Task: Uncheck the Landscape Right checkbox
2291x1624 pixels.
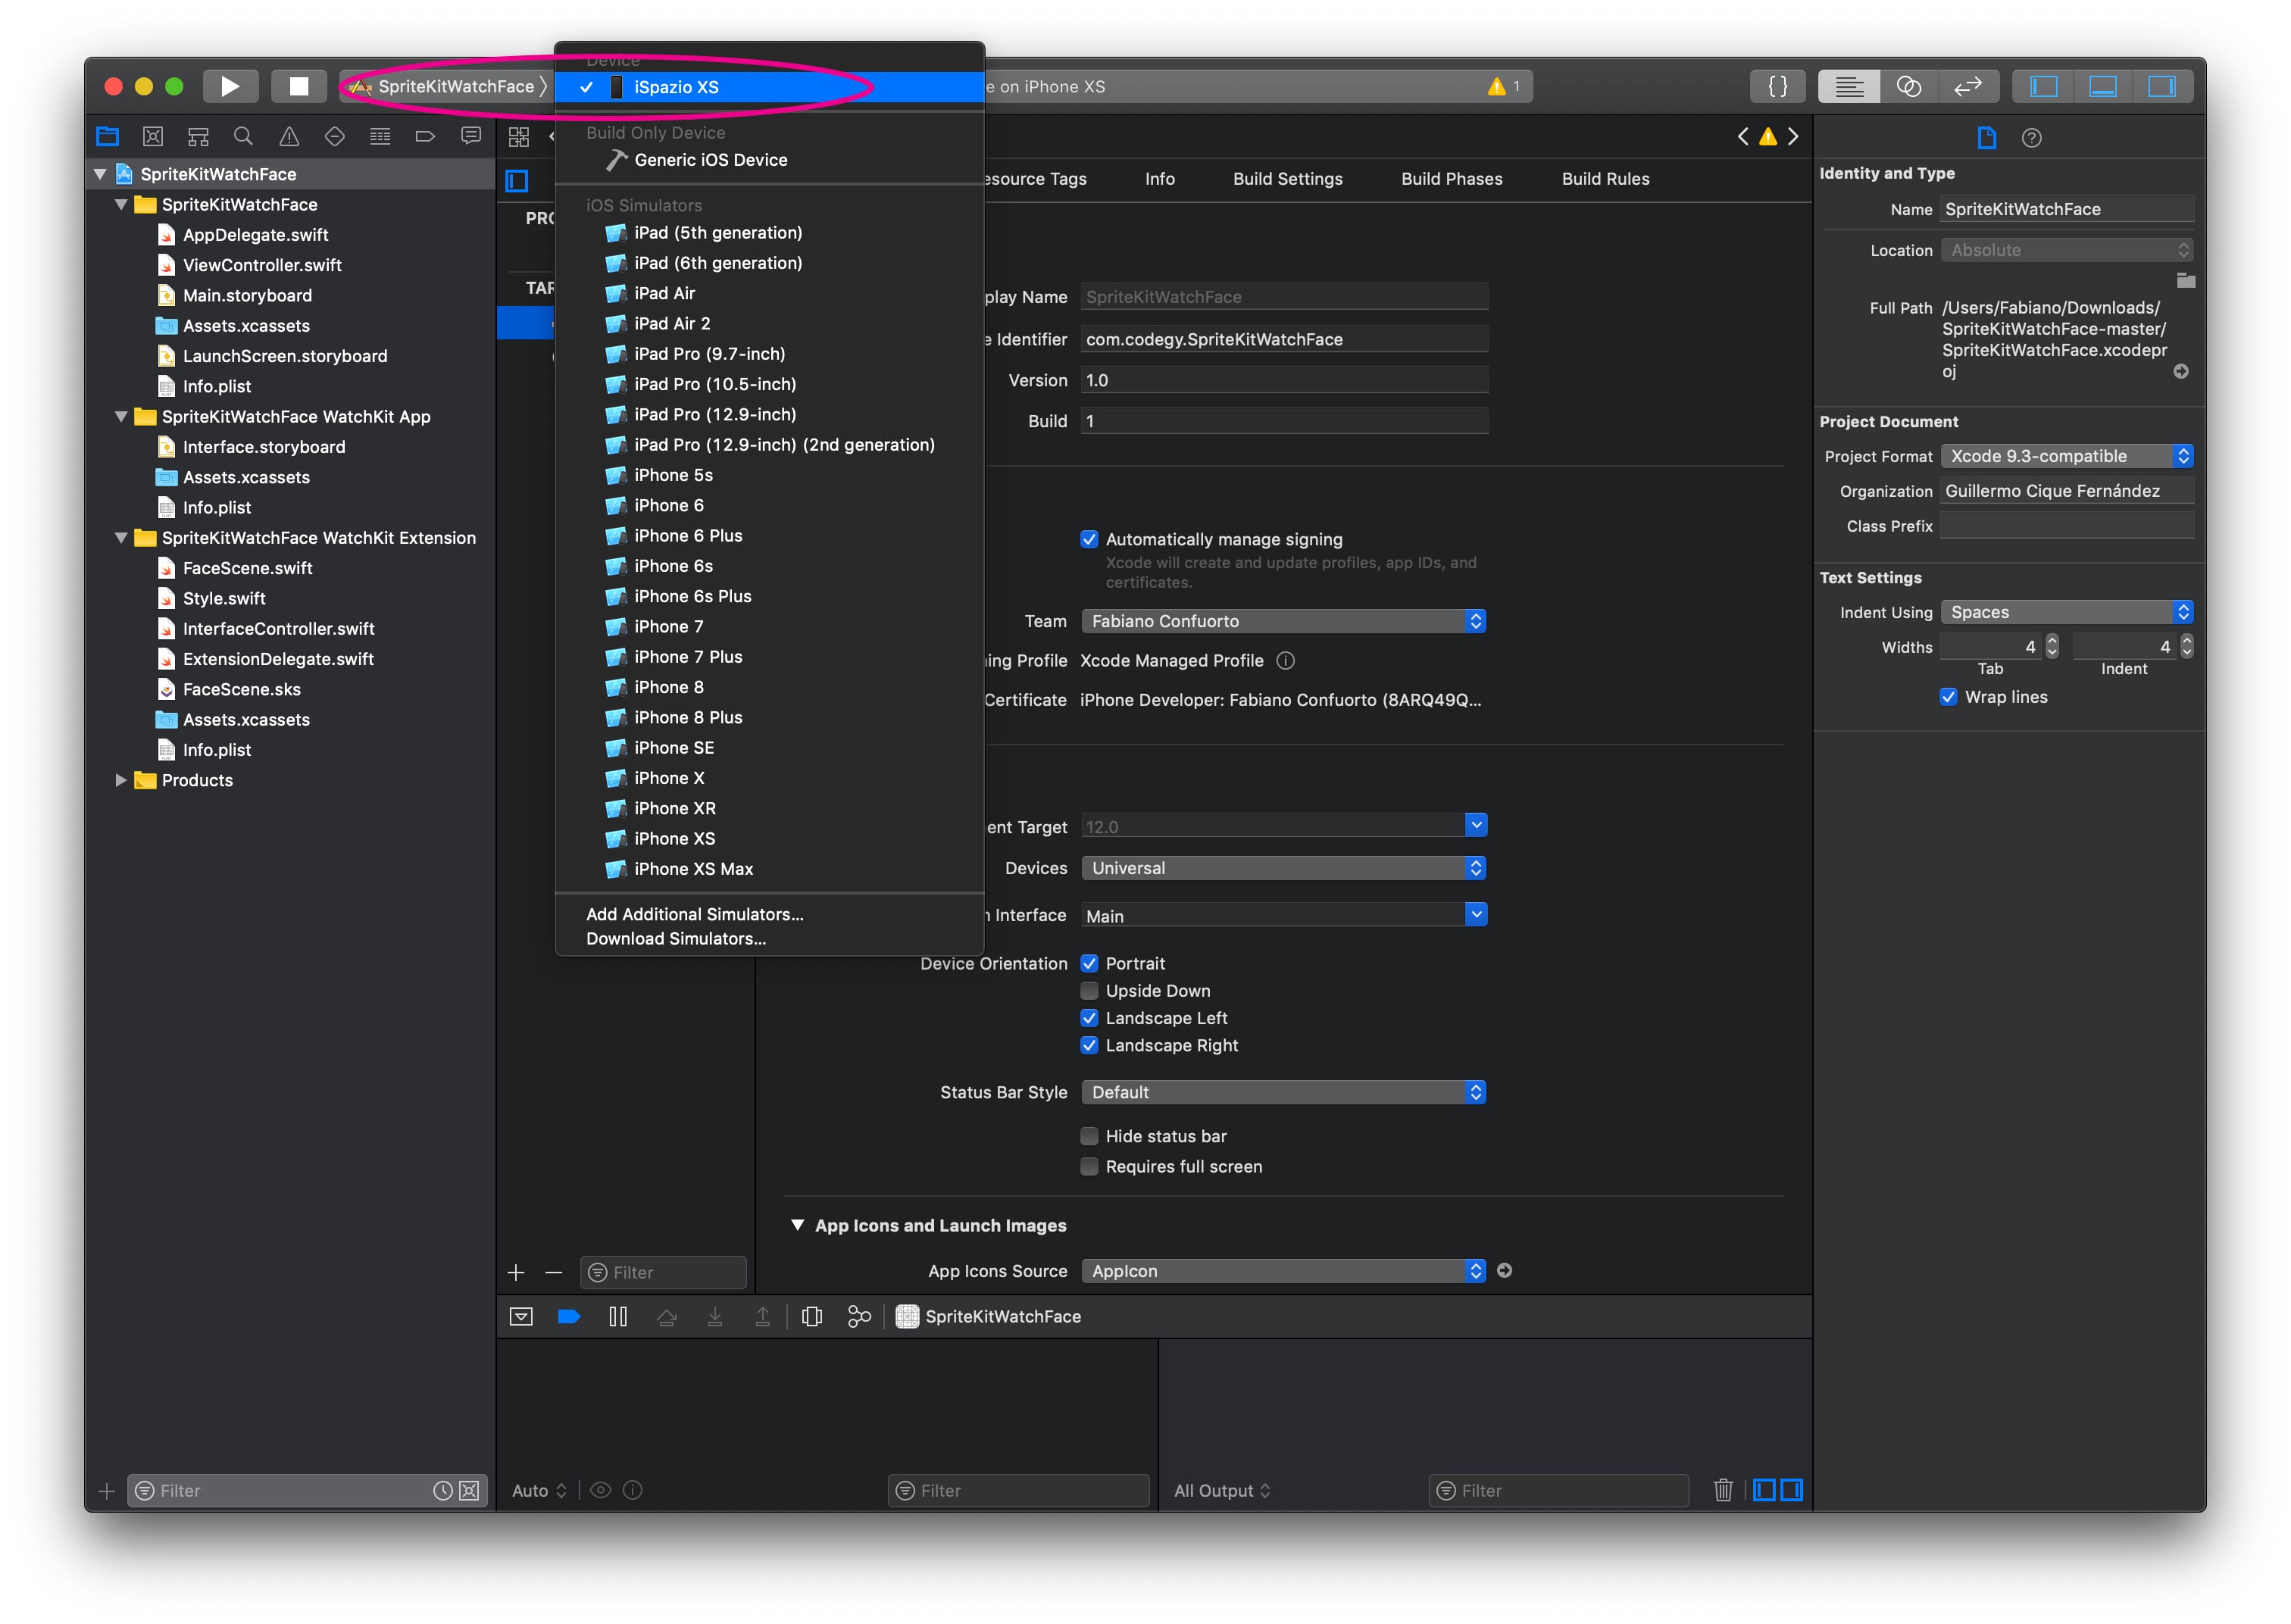Action: [1089, 1045]
